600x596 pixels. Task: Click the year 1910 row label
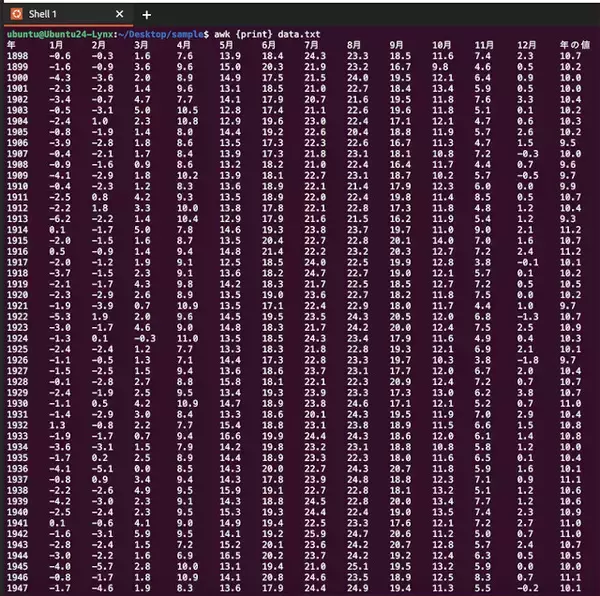tap(18, 186)
